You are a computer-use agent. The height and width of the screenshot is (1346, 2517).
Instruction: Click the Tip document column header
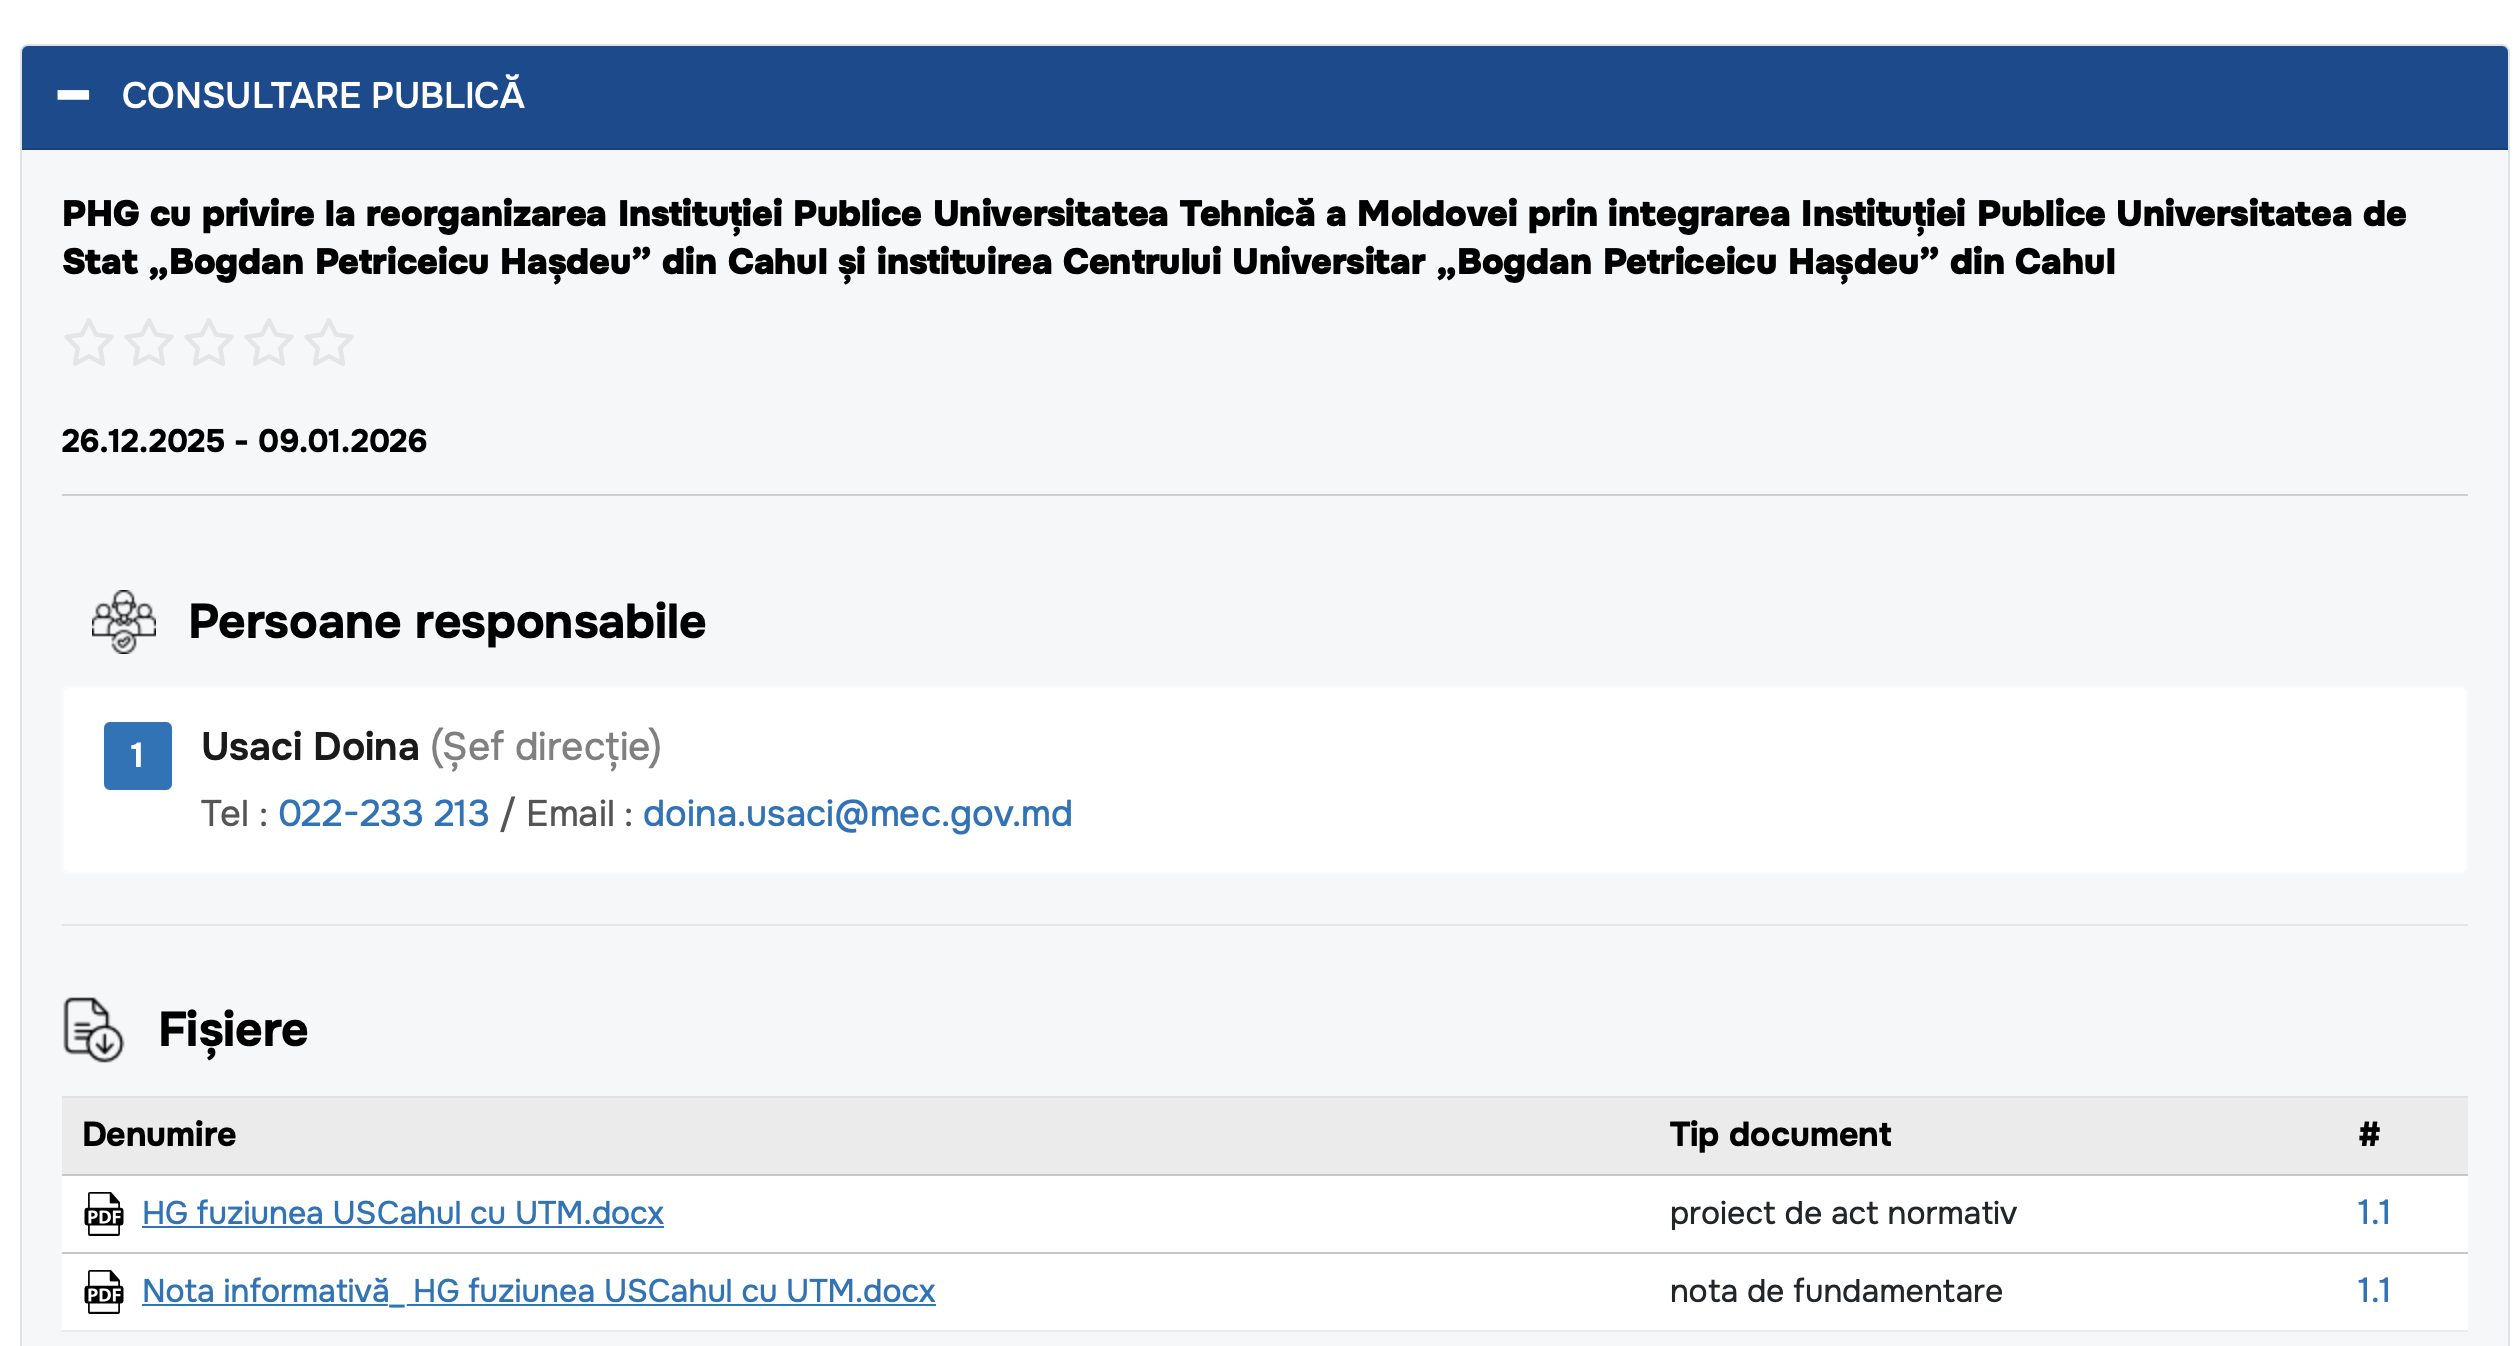(x=1780, y=1135)
